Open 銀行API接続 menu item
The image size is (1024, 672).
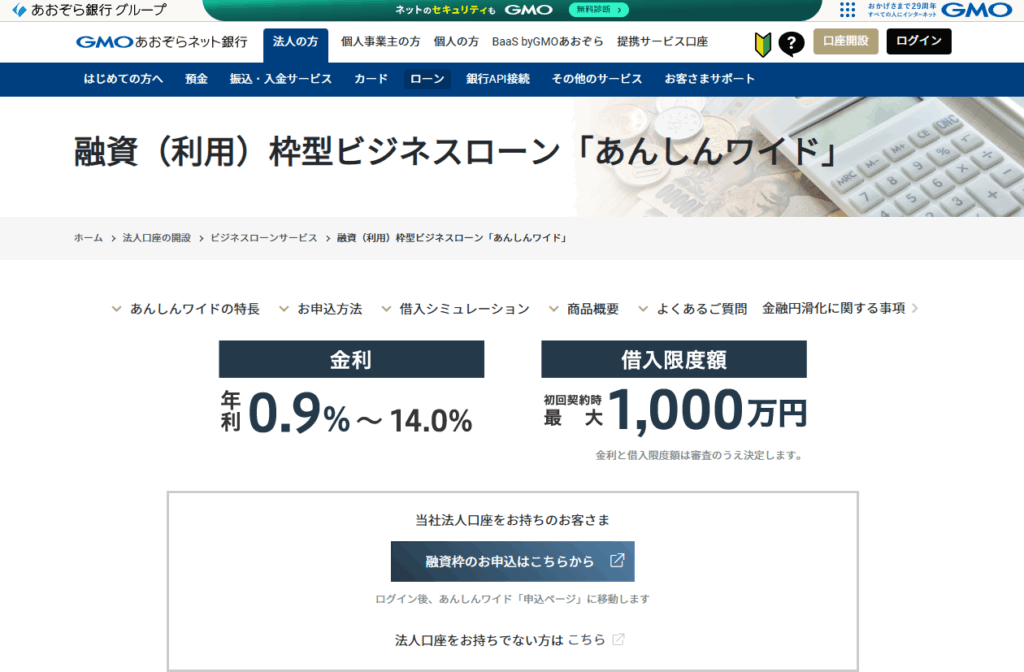click(x=498, y=79)
